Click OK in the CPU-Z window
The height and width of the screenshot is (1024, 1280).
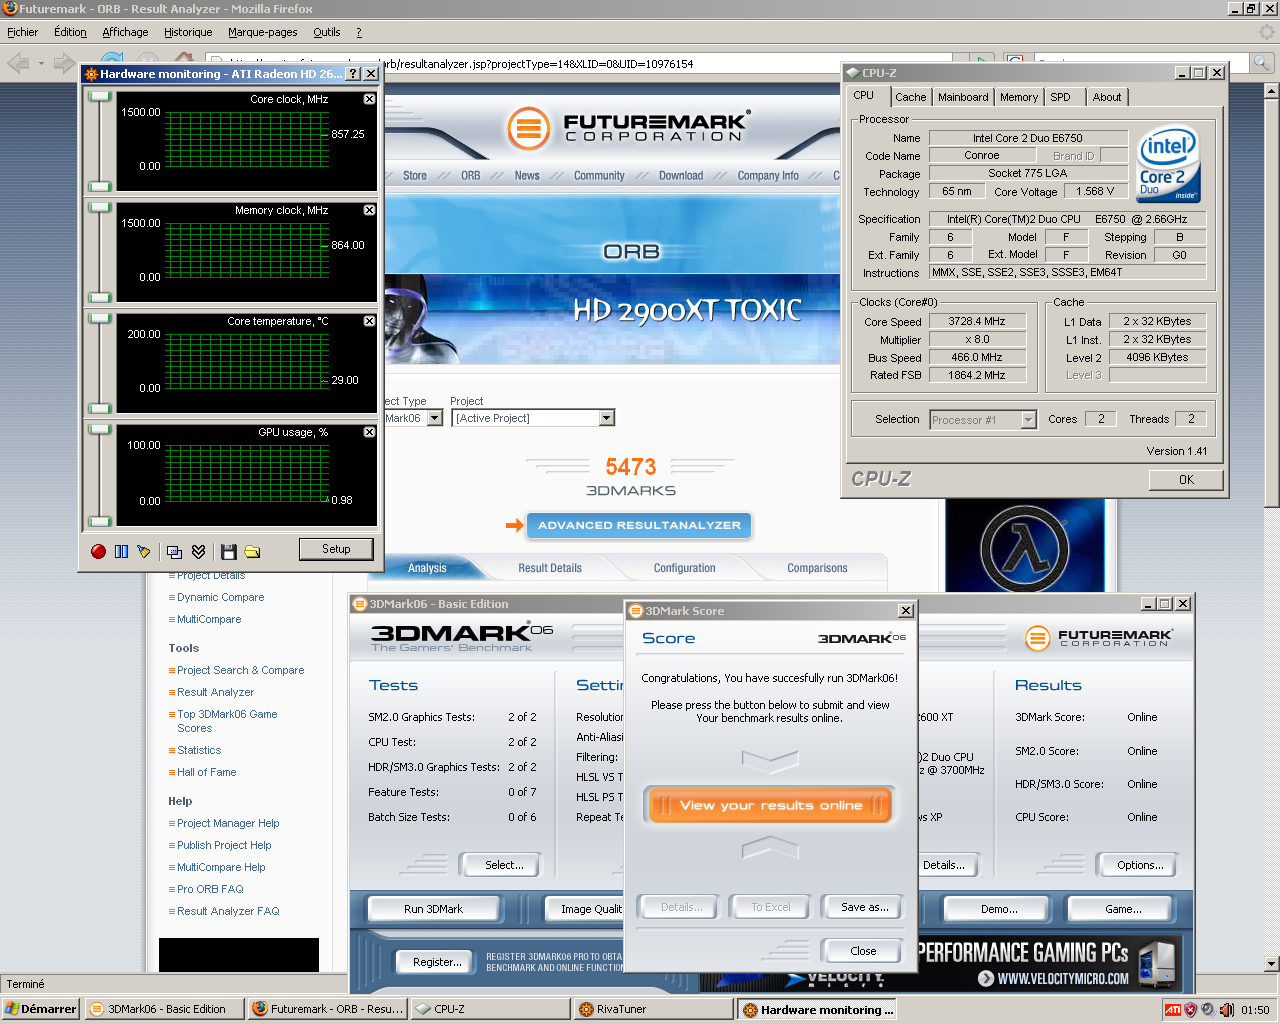tap(1186, 480)
